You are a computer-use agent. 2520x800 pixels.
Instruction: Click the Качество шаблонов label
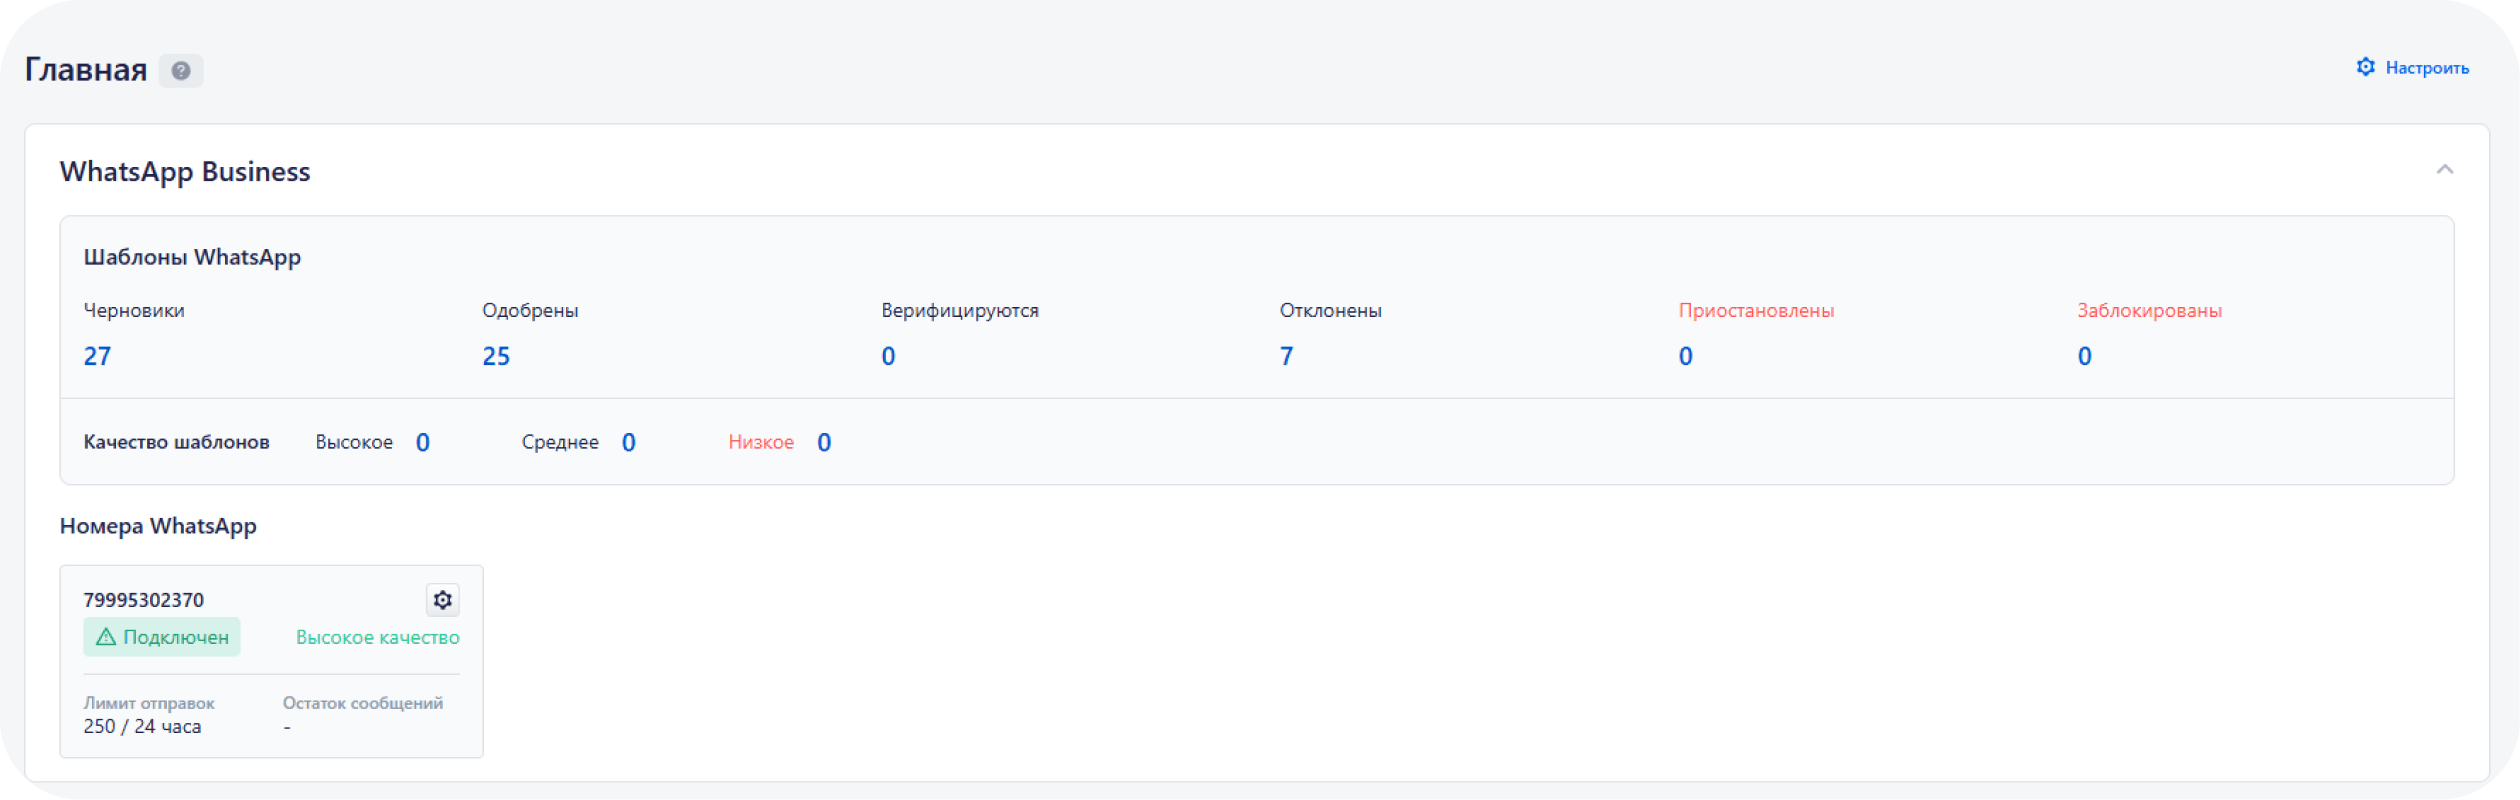coord(176,442)
